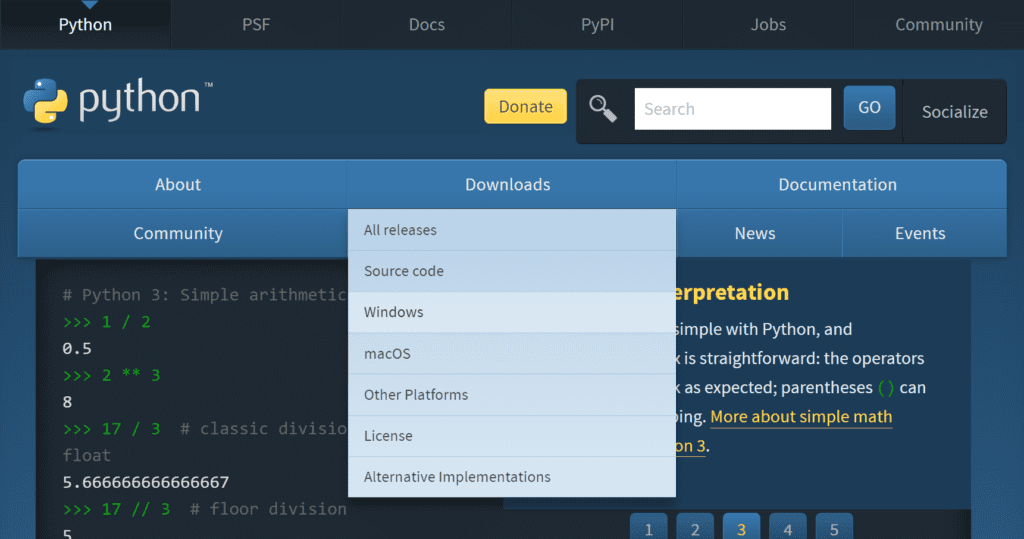Click the yellow Donate button
Image resolution: width=1024 pixels, height=539 pixels.
525,106
